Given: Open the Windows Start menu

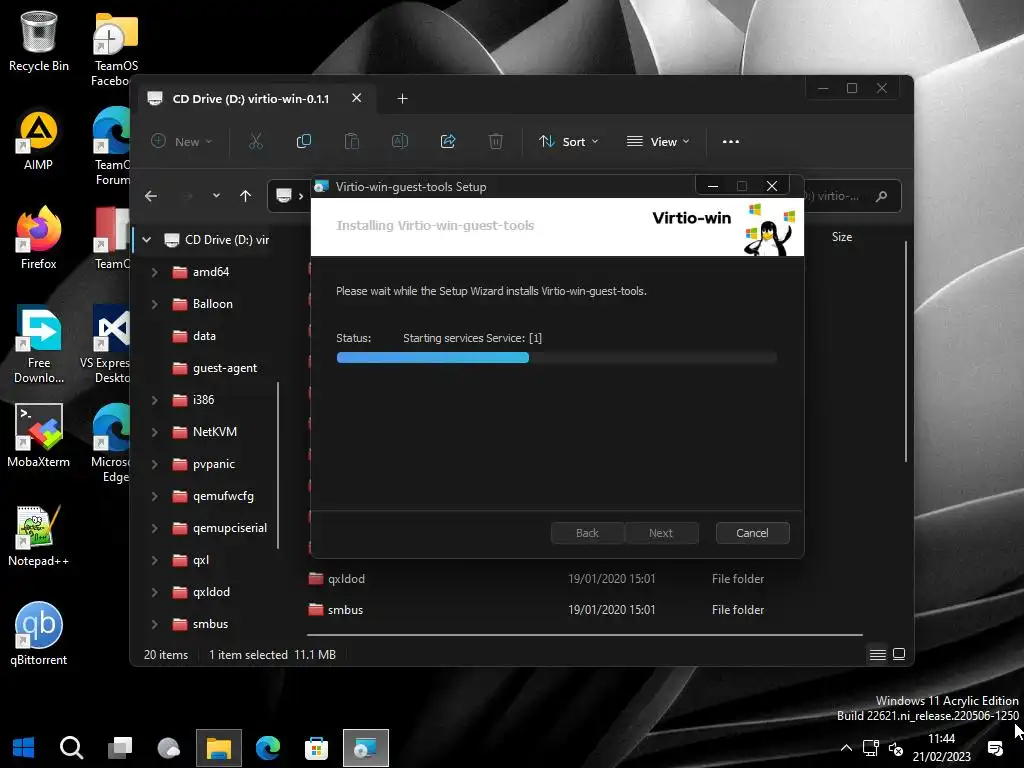Looking at the screenshot, I should click(24, 748).
